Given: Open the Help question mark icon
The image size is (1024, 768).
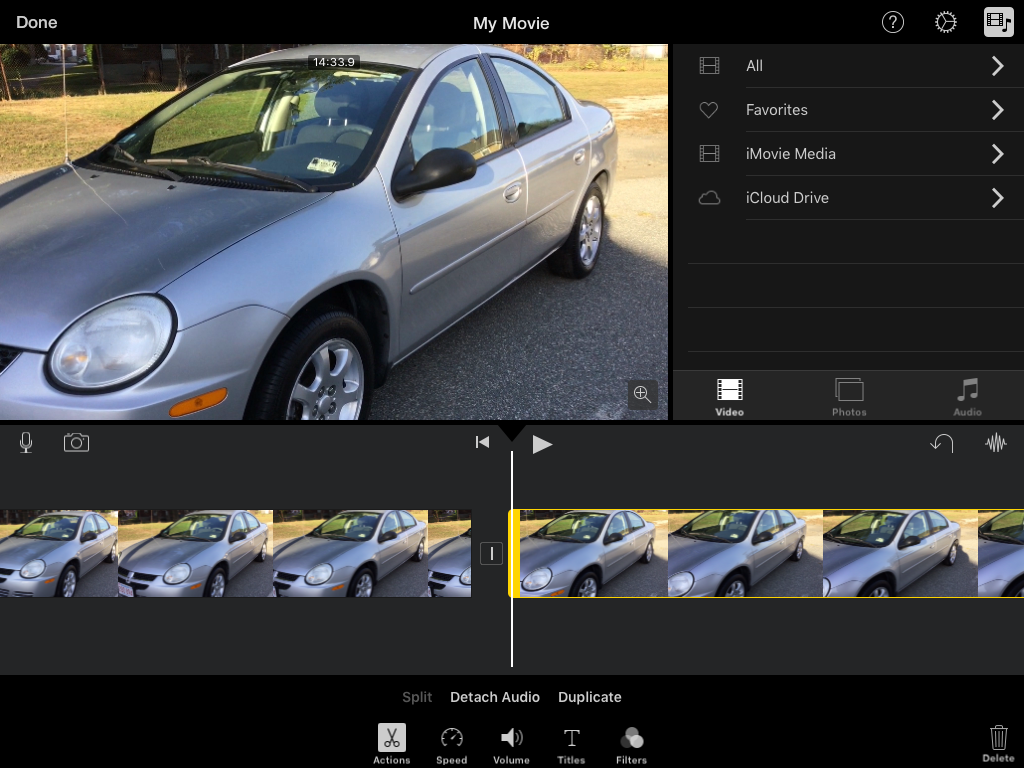Looking at the screenshot, I should pos(892,22).
